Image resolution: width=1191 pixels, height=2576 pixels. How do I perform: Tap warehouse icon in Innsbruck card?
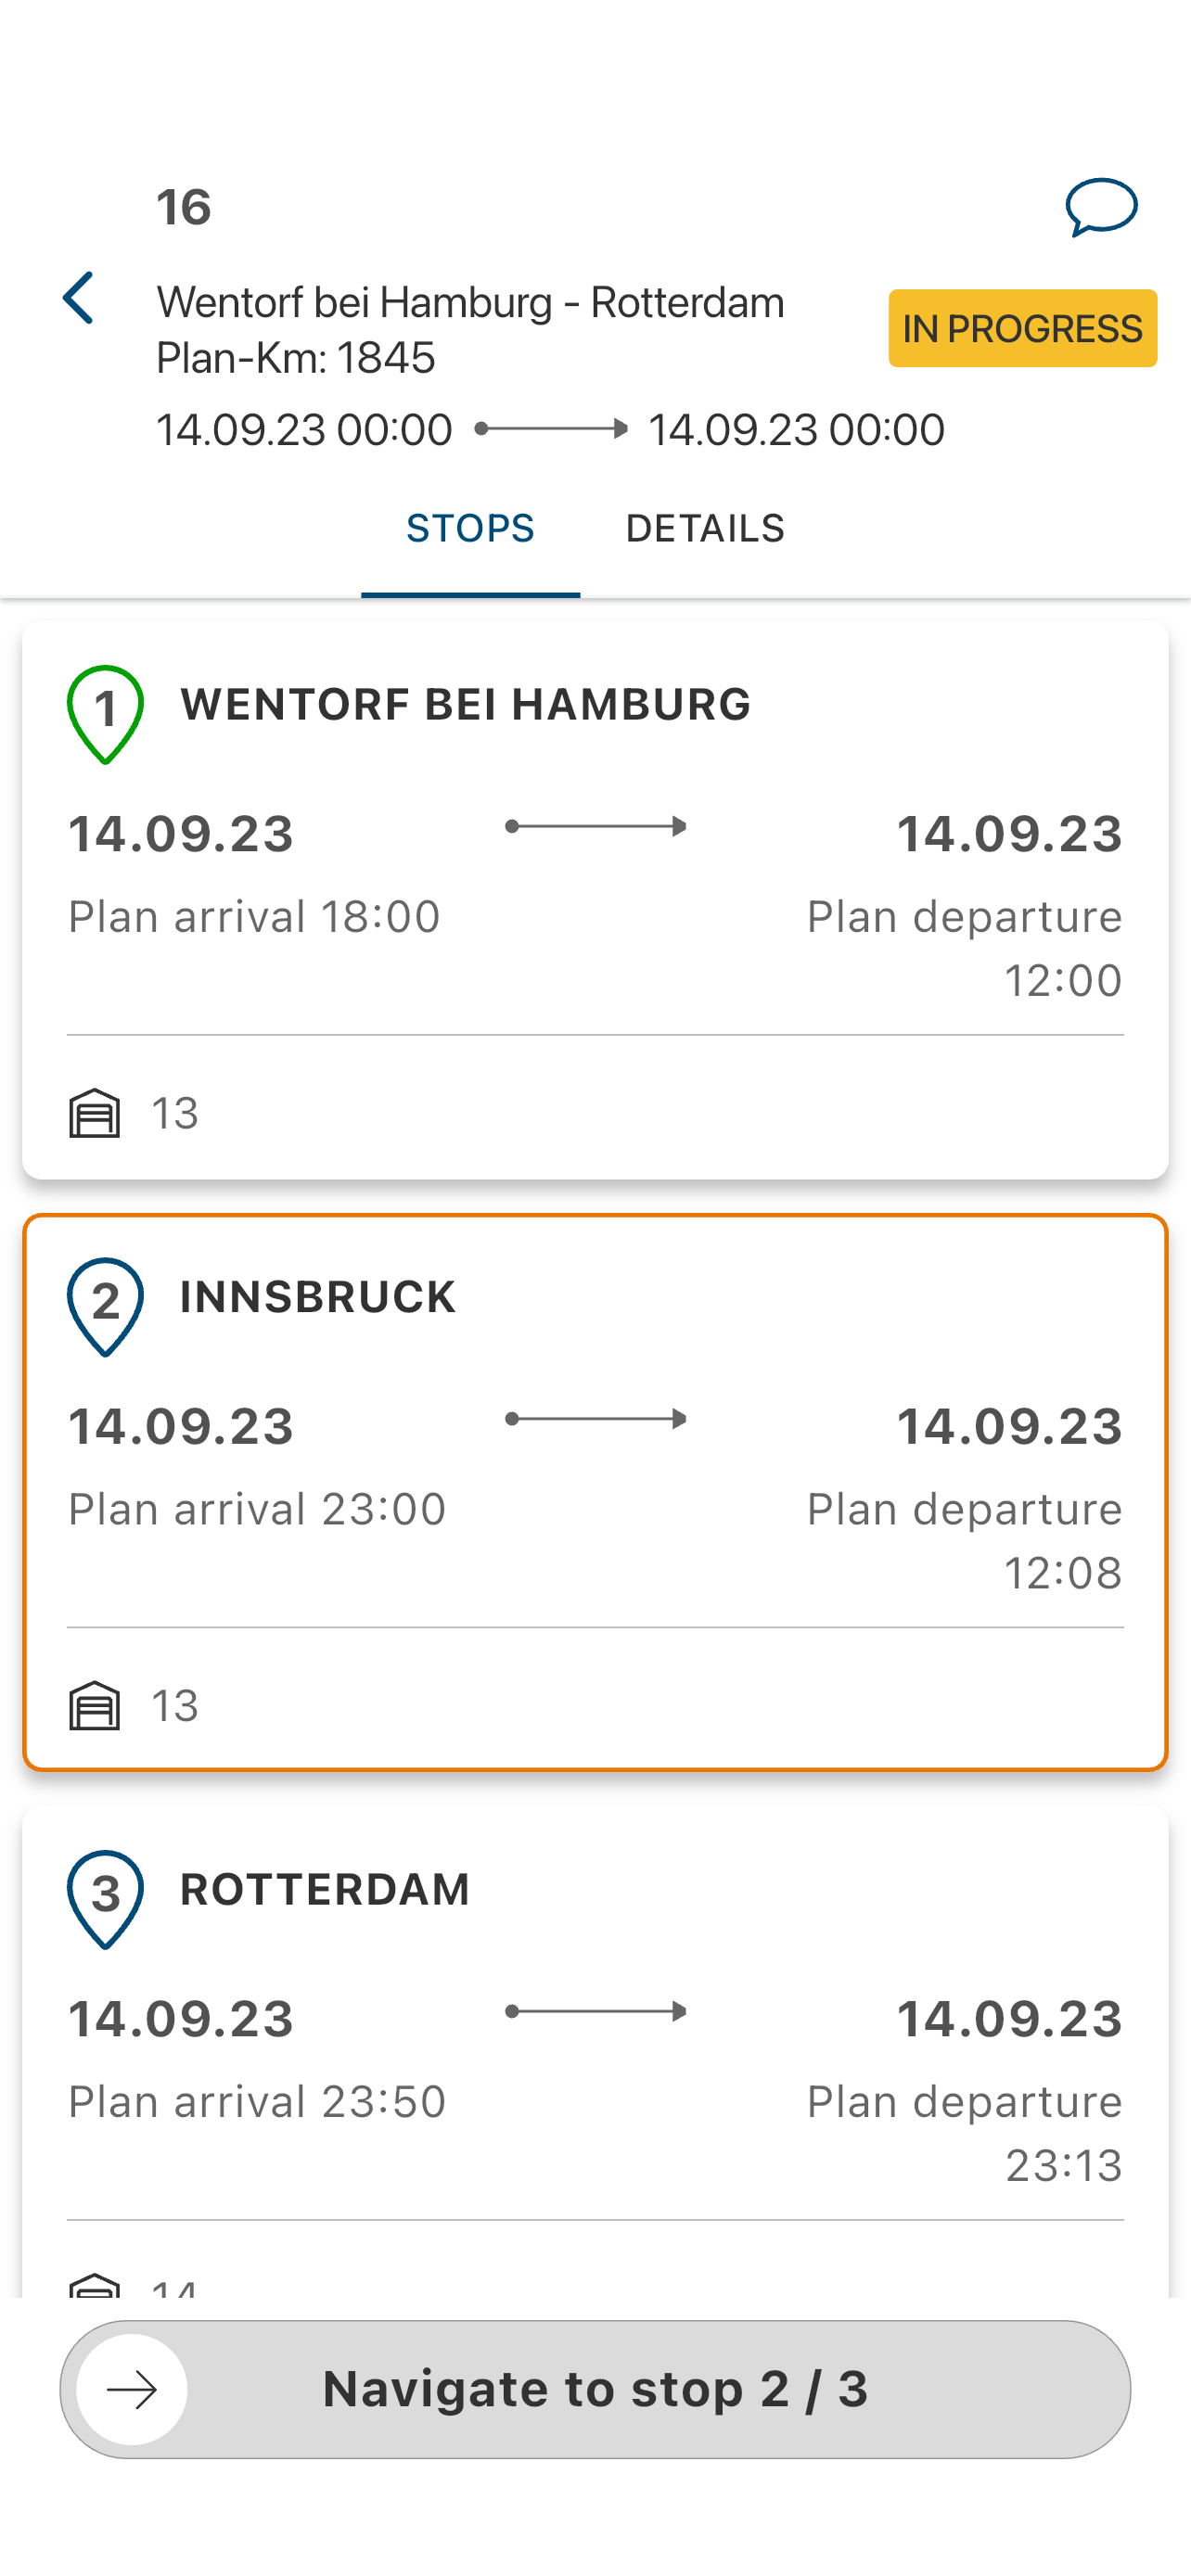tap(94, 1705)
